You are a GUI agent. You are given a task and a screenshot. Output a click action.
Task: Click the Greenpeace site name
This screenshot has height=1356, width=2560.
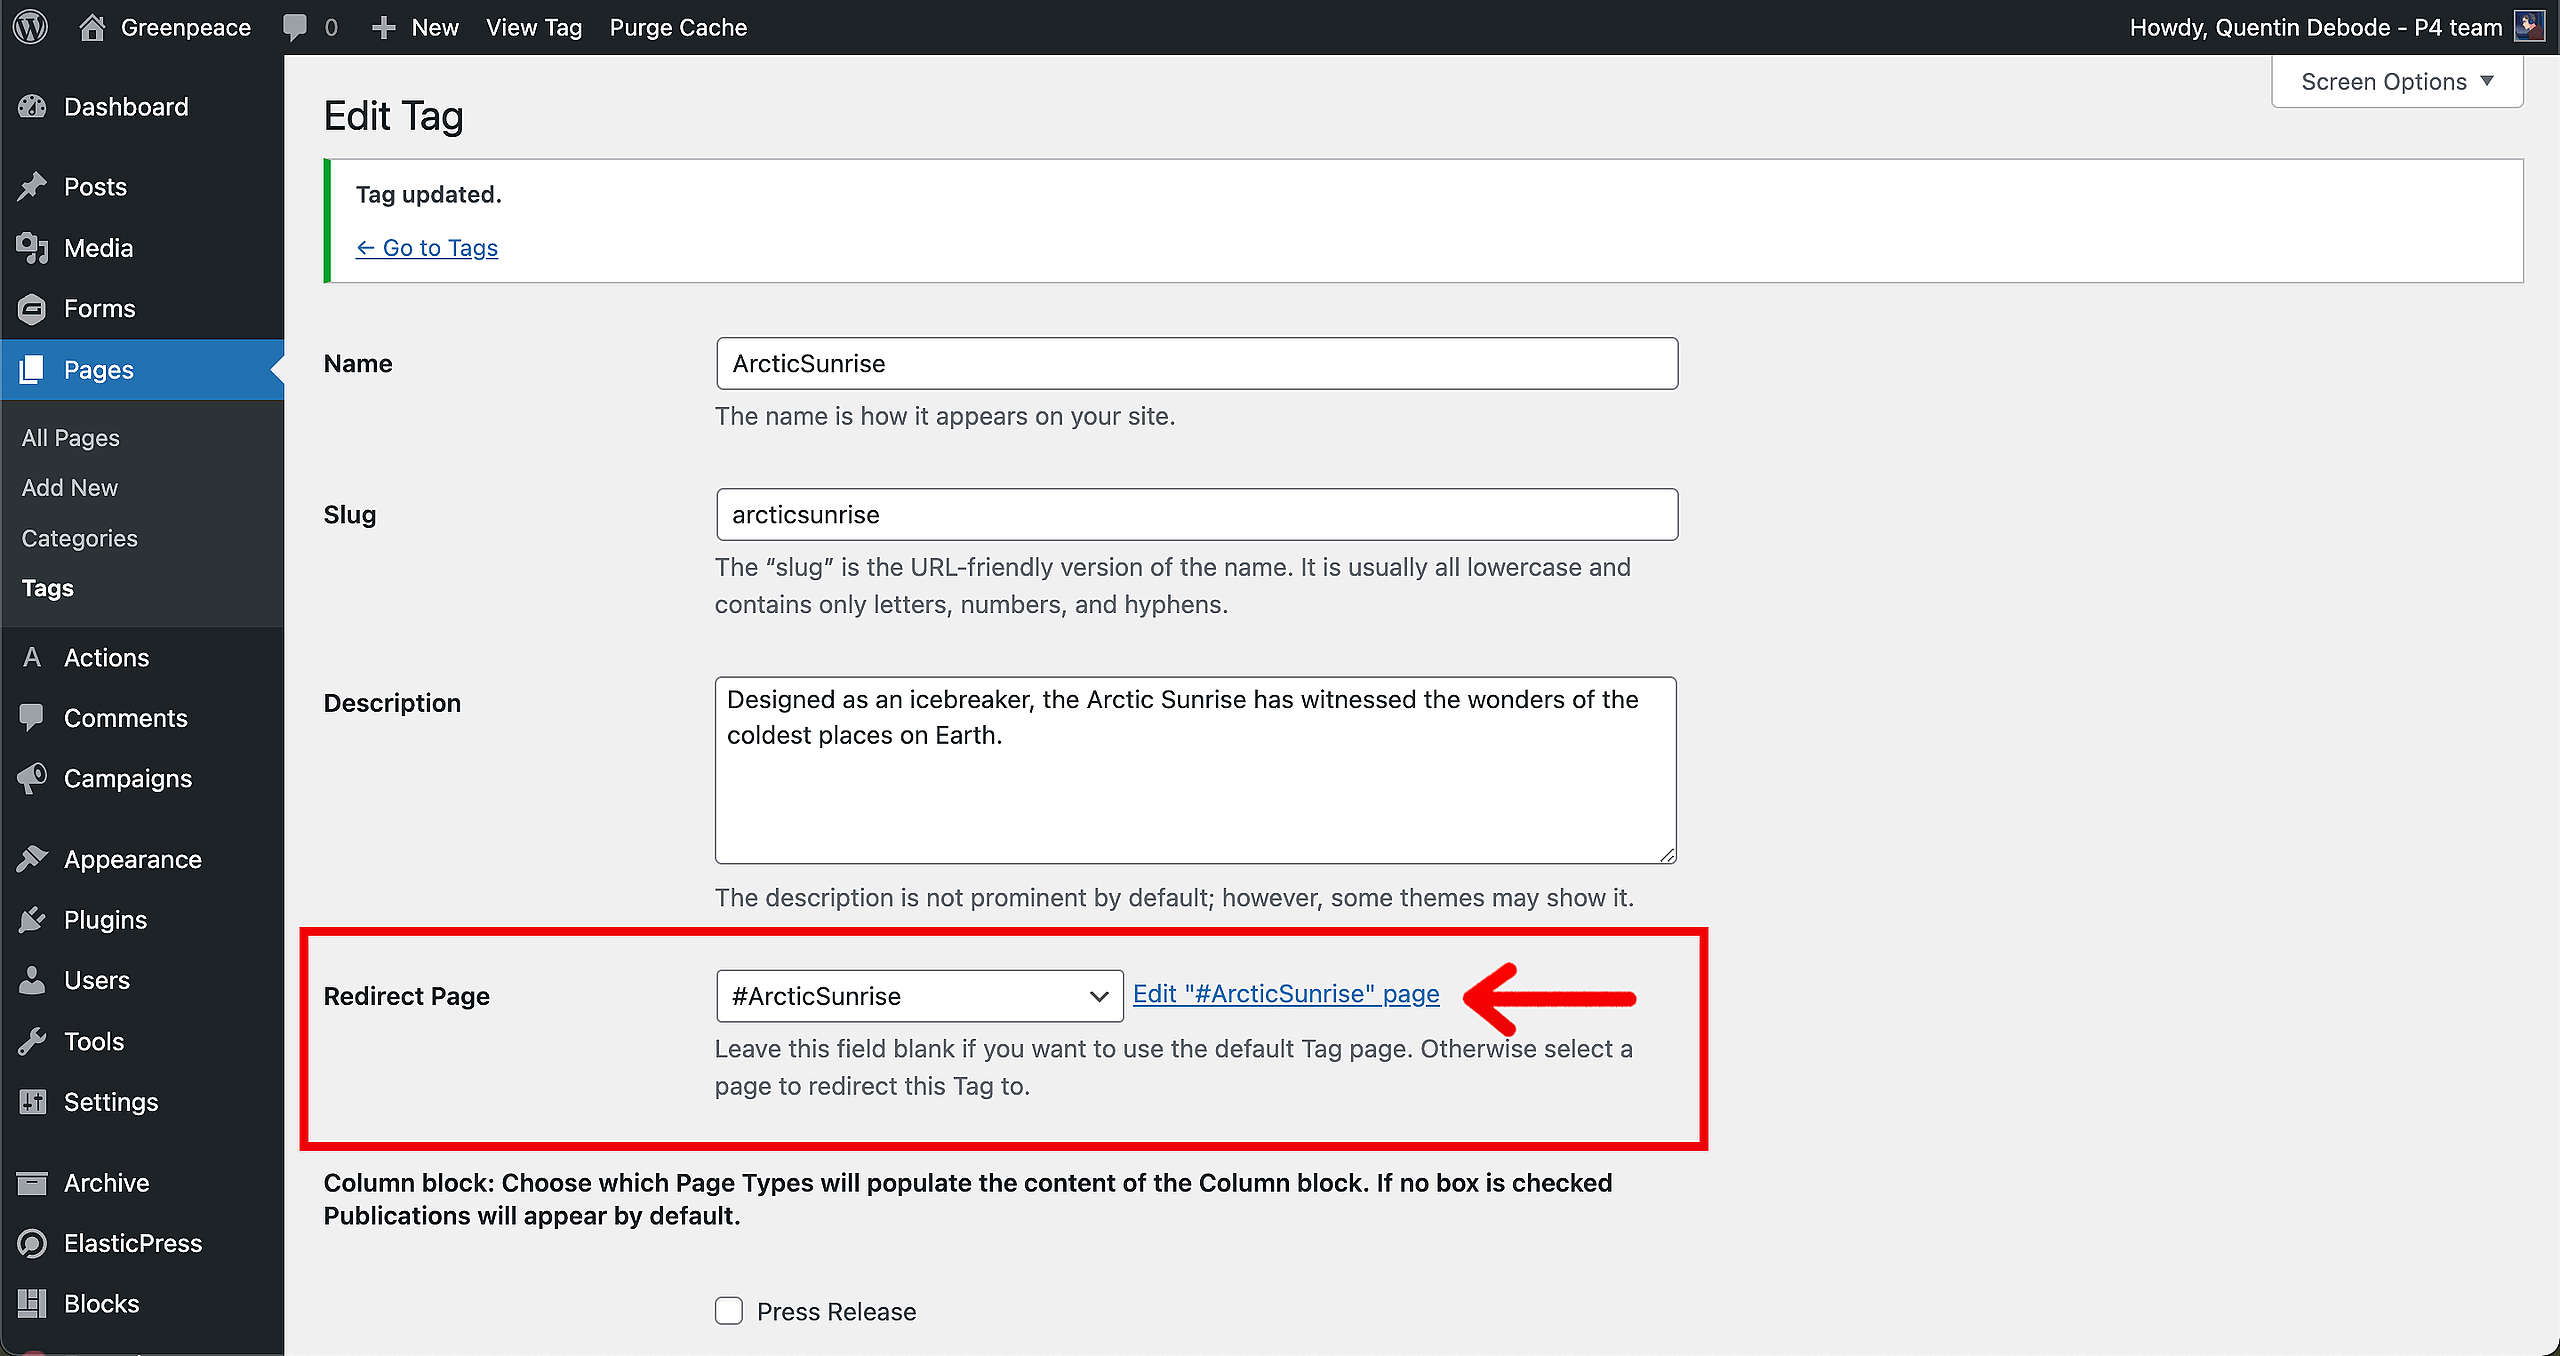point(186,27)
